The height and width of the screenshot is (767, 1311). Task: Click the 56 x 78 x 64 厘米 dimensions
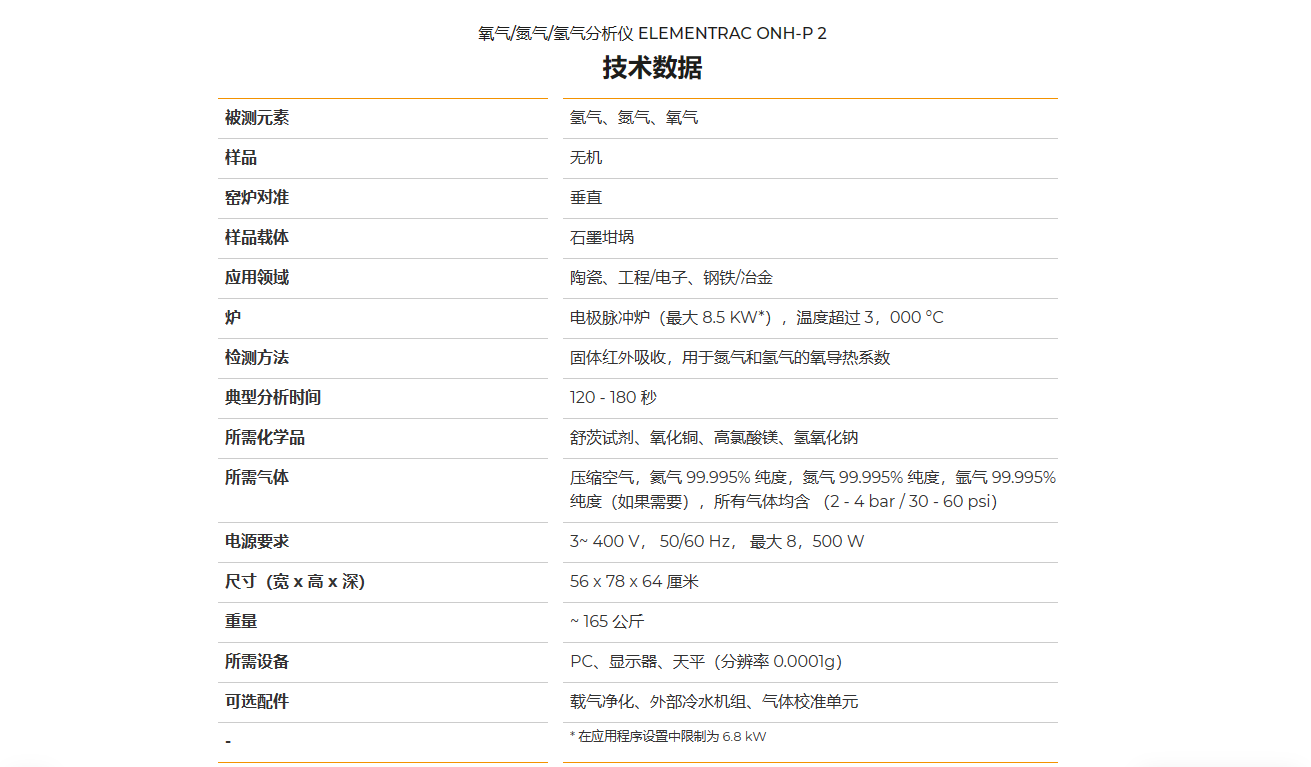tap(634, 582)
